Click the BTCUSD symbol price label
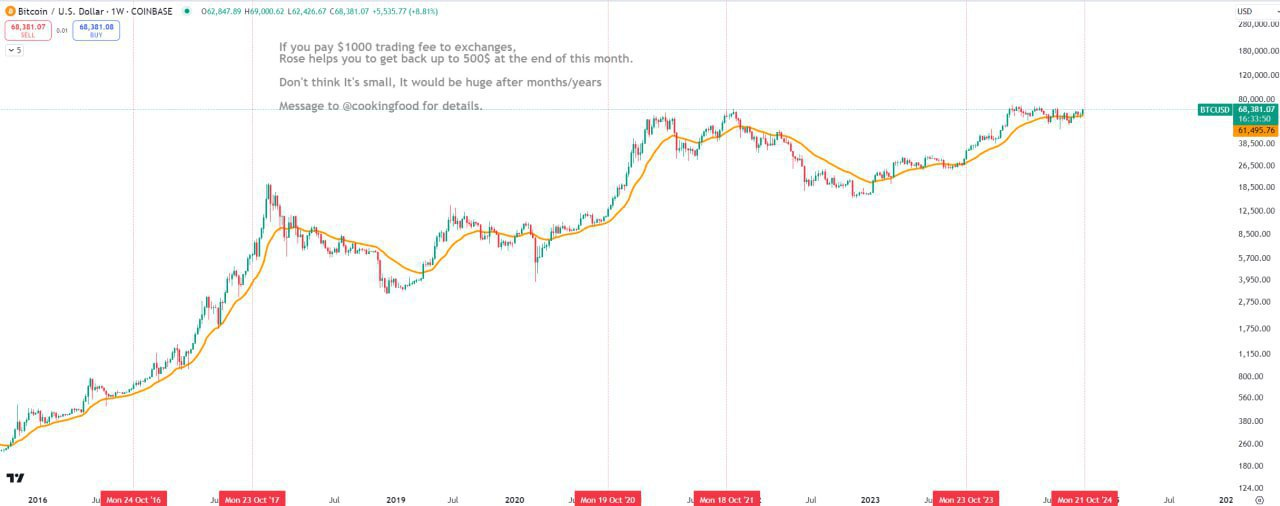1280x506 pixels. pos(1214,109)
